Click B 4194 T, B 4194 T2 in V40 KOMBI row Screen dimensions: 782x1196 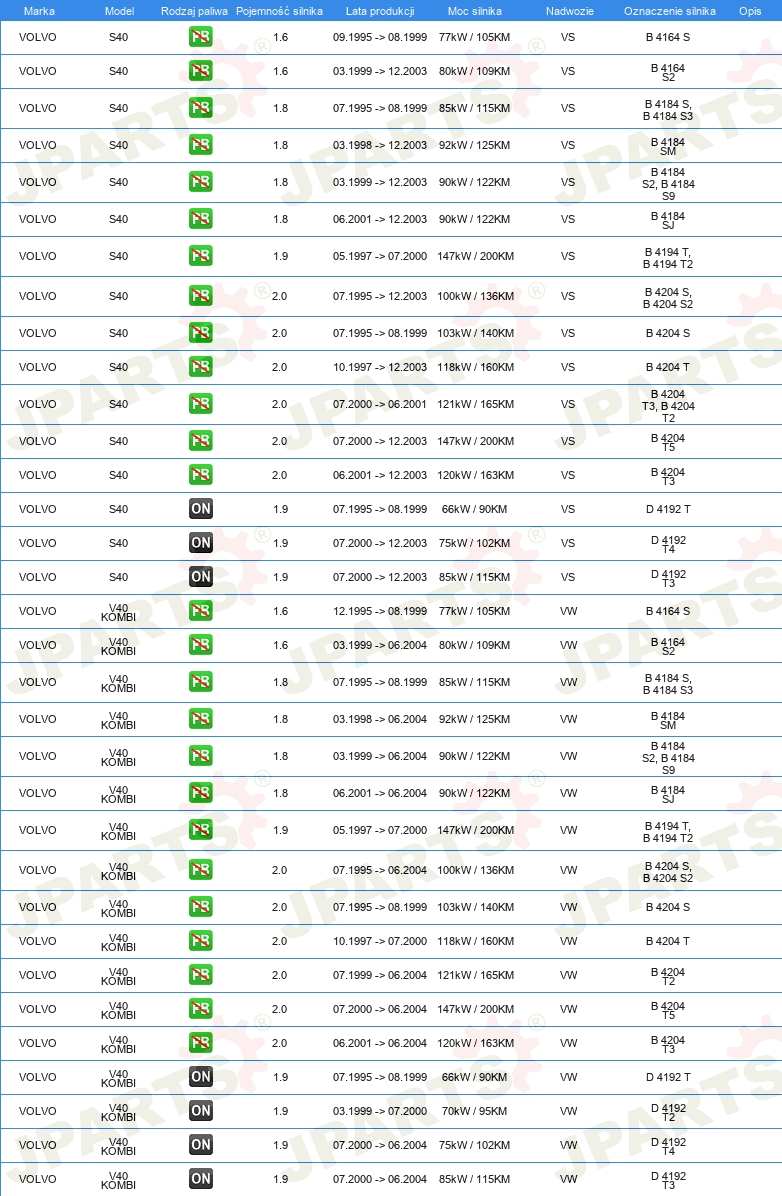pos(668,832)
